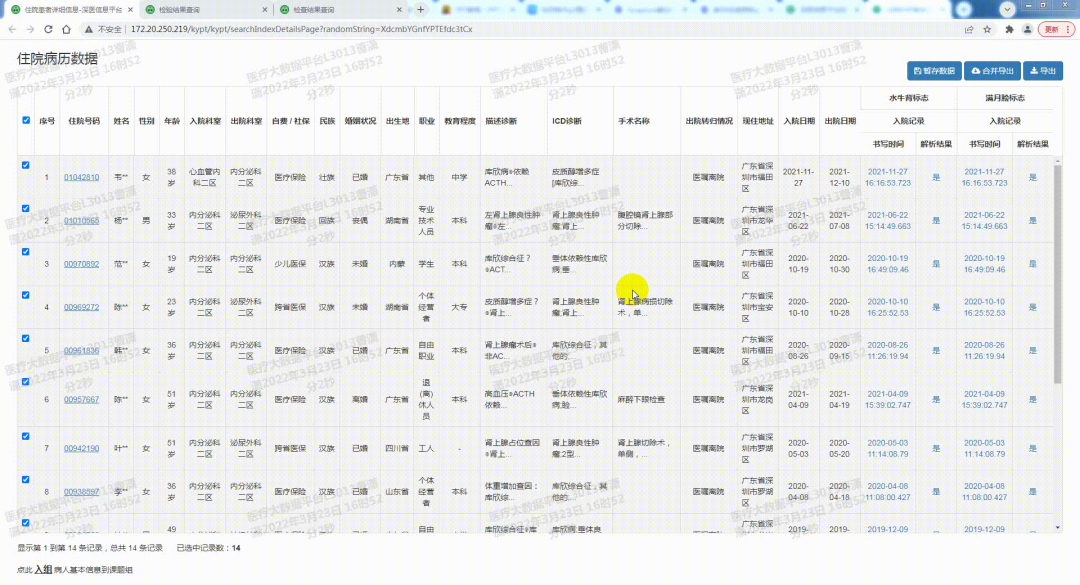
Task: Open the browser home page icon
Action: coord(66,30)
